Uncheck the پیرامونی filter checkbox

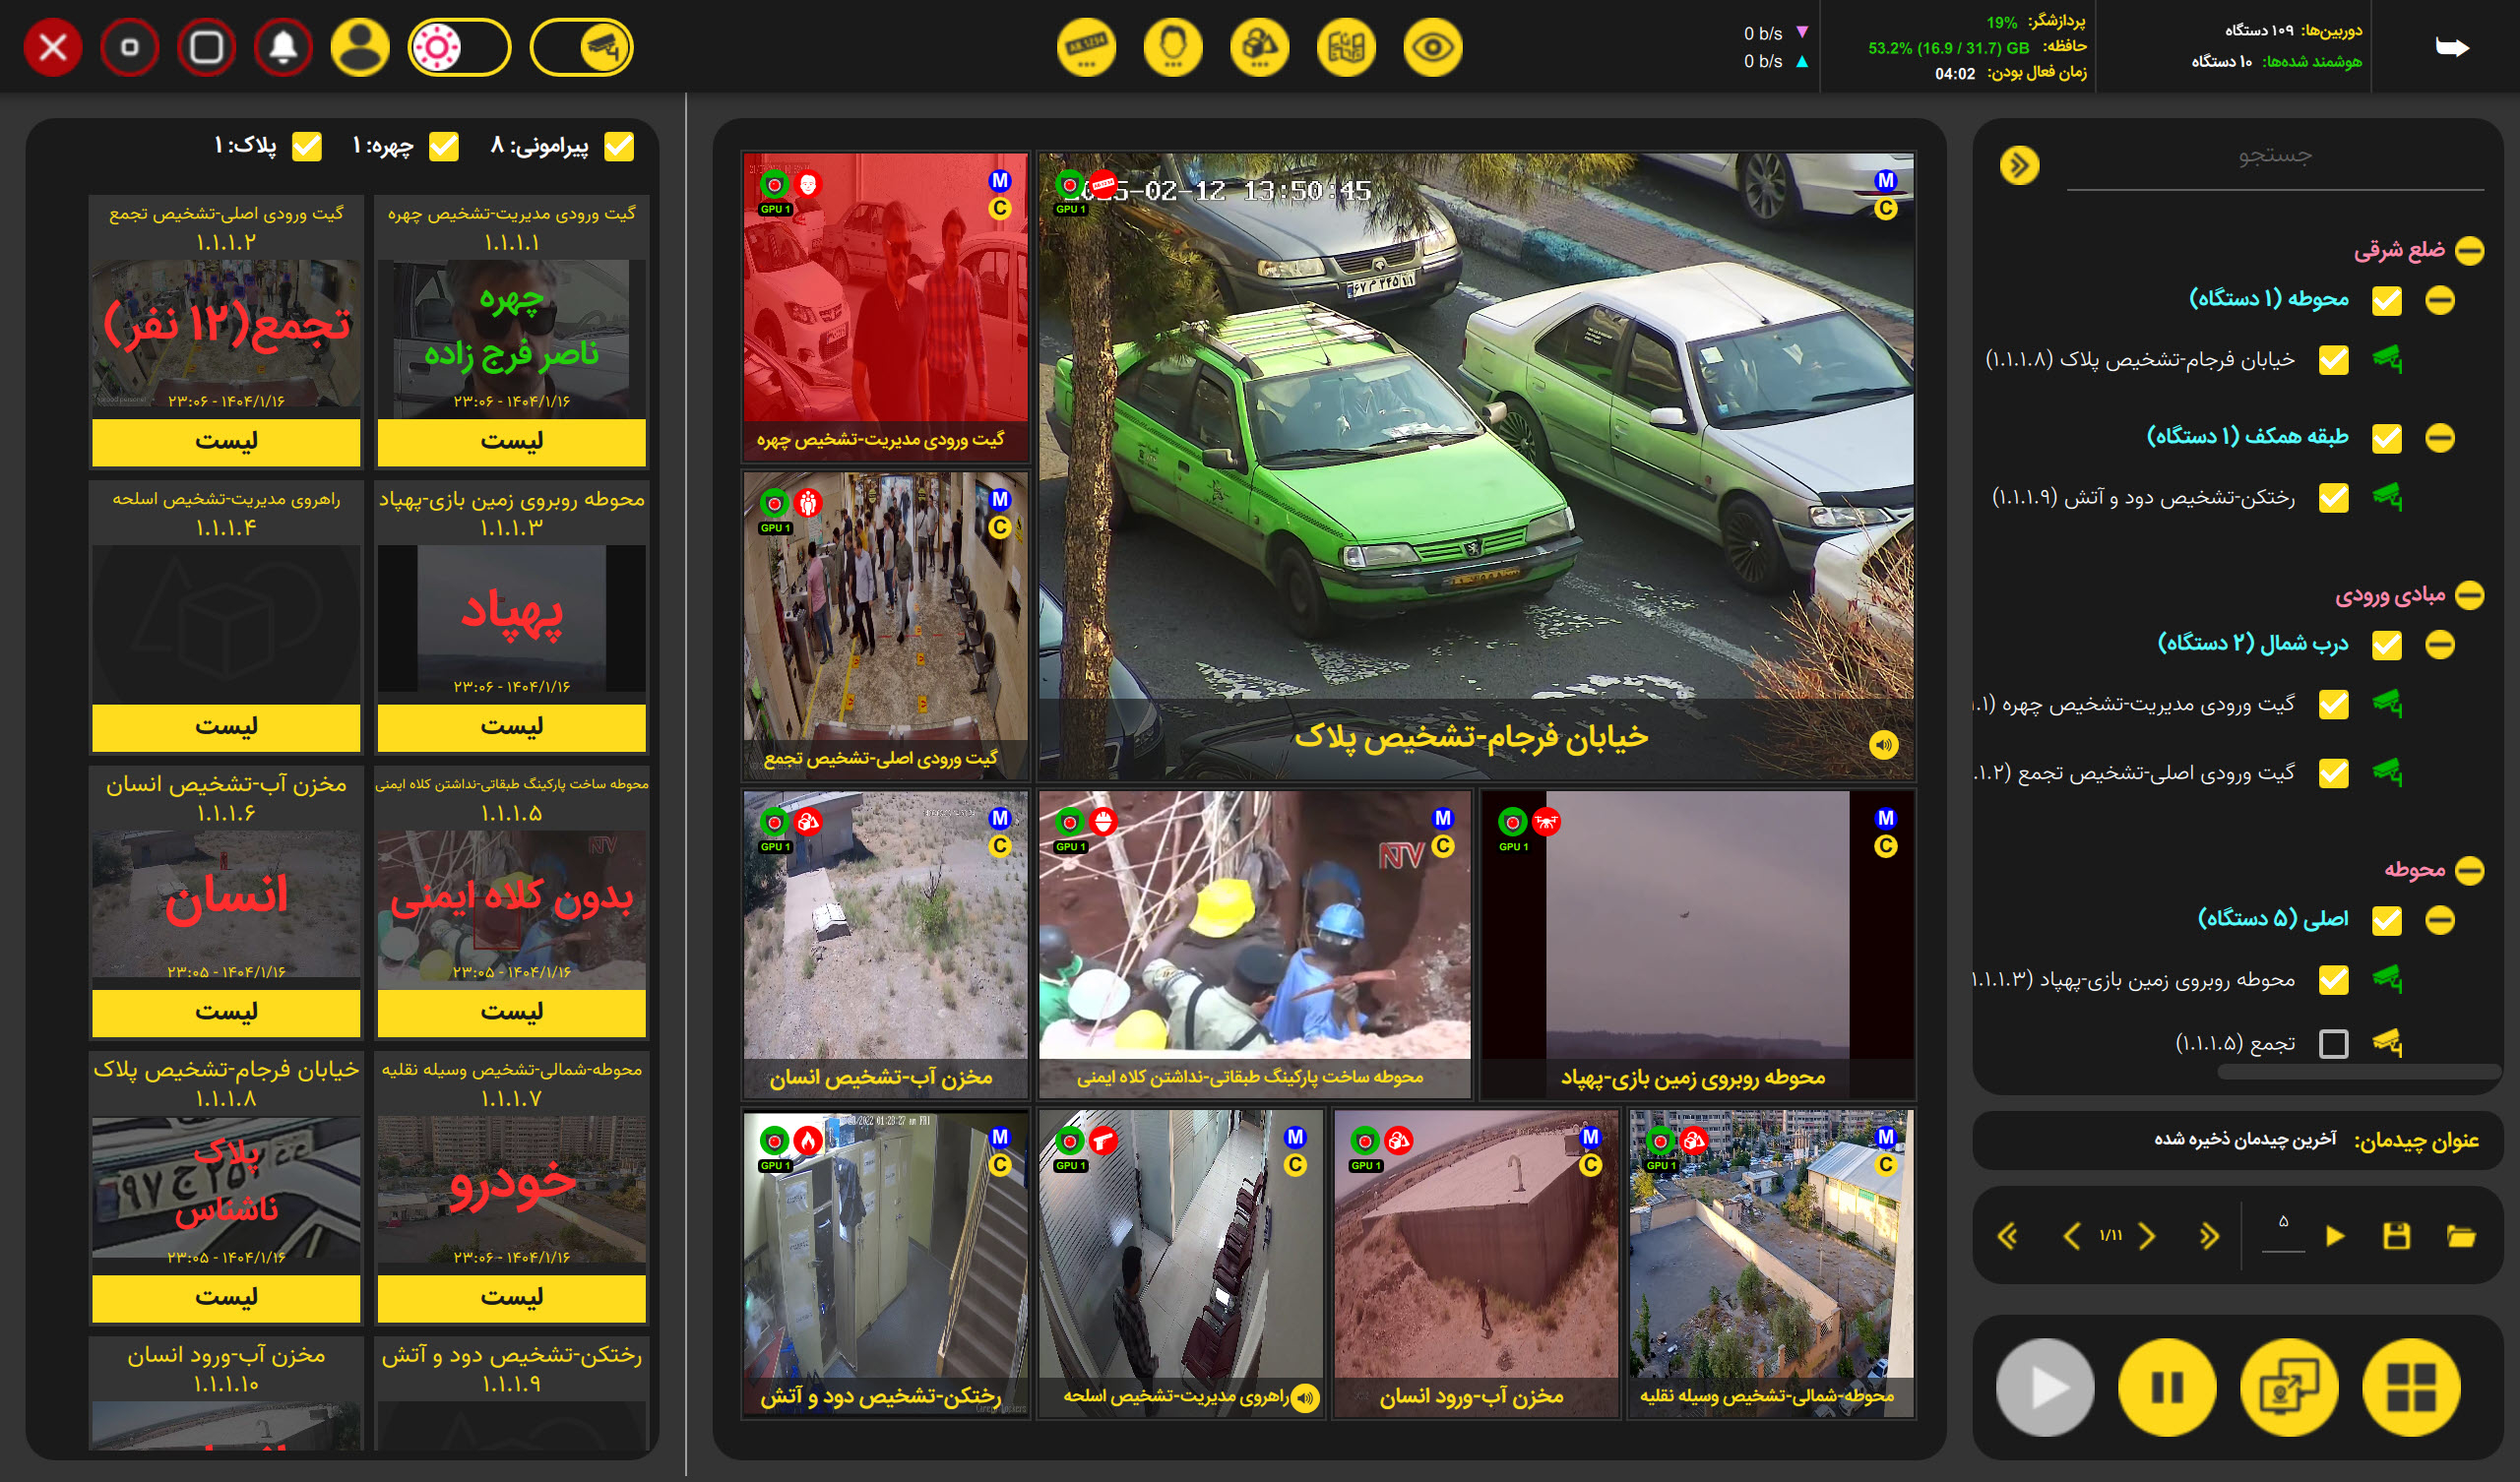[x=619, y=146]
